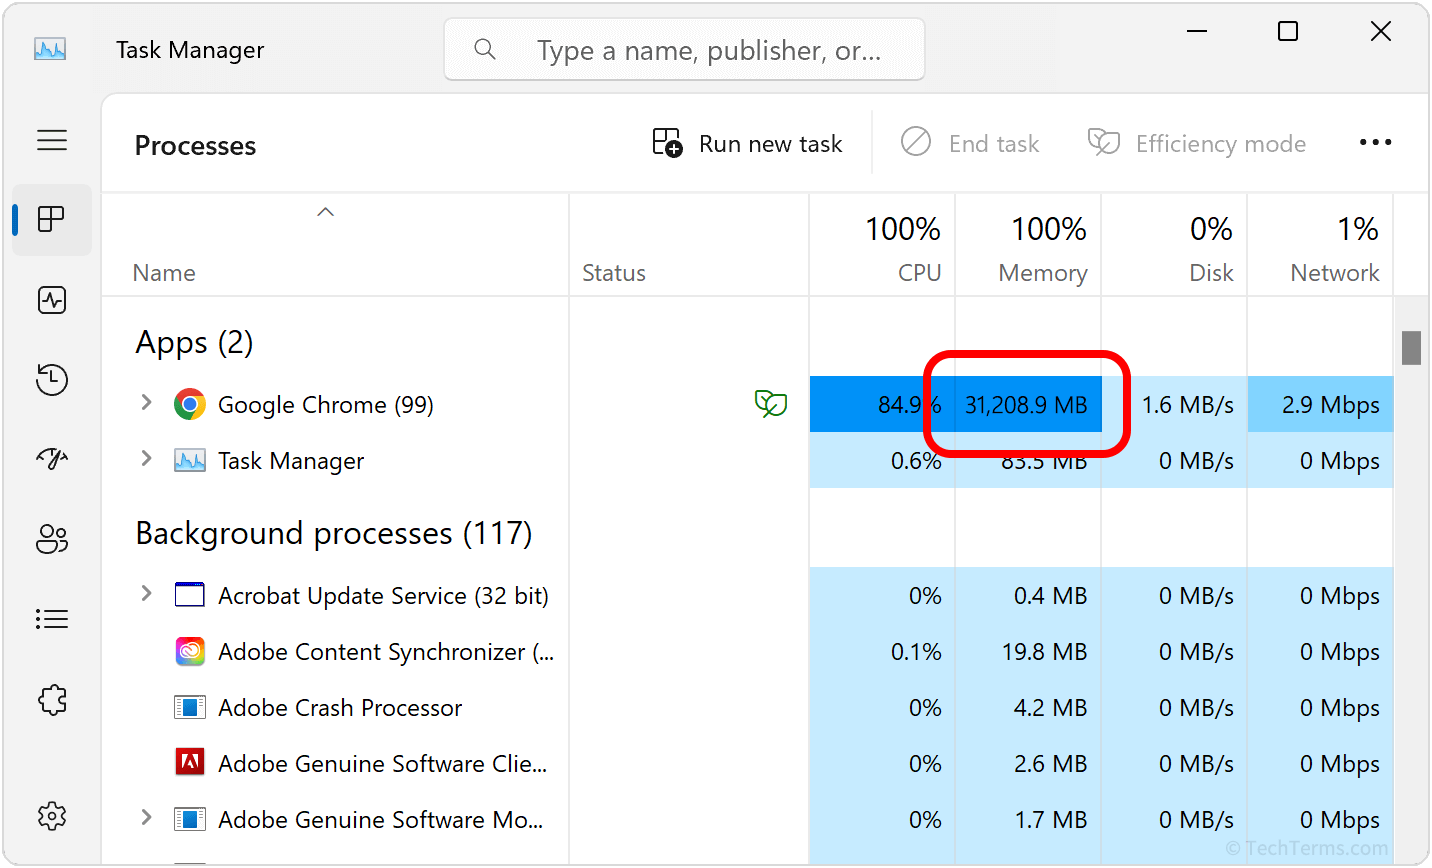Sort processes by the Memory column

(x=1043, y=245)
